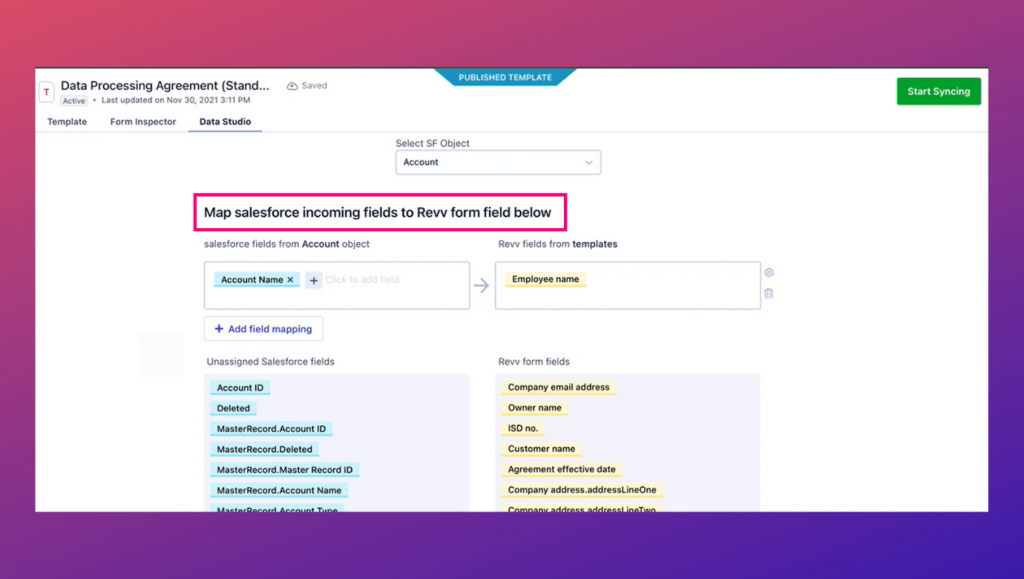Click the plus icon beside Account Name
This screenshot has height=579, width=1024.
tap(313, 280)
